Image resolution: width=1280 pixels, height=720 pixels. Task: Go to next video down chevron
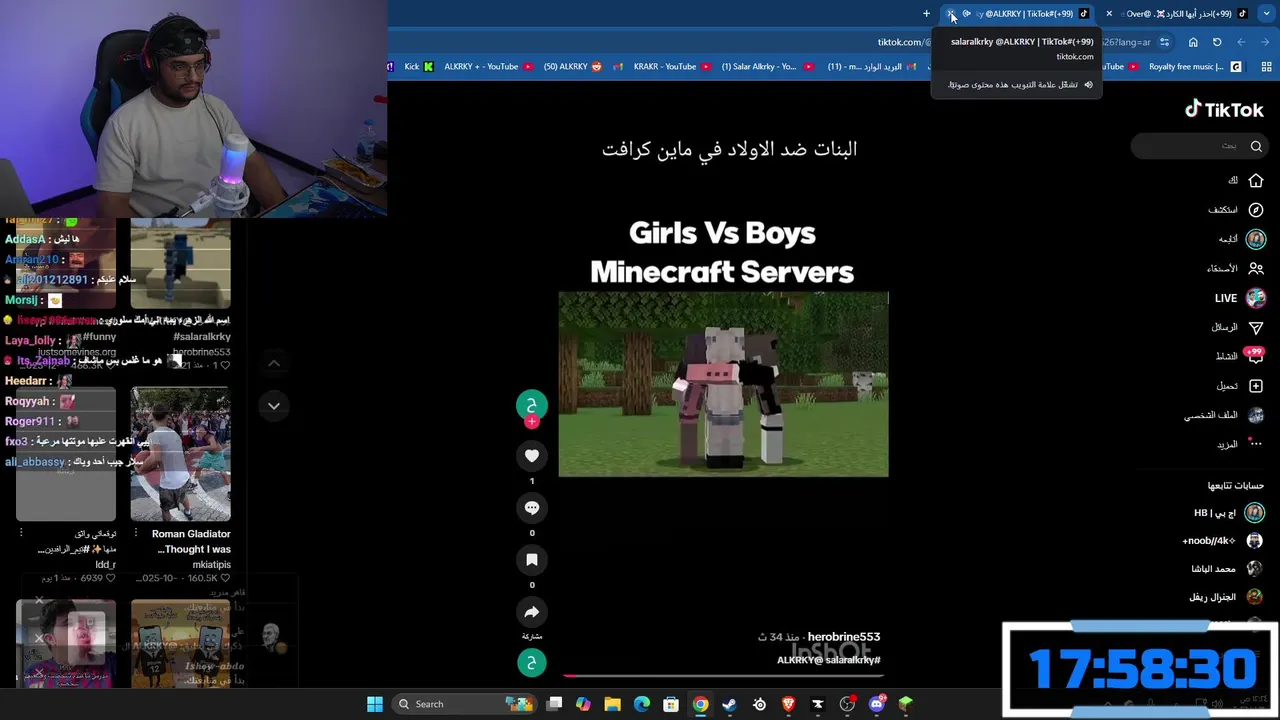273,406
